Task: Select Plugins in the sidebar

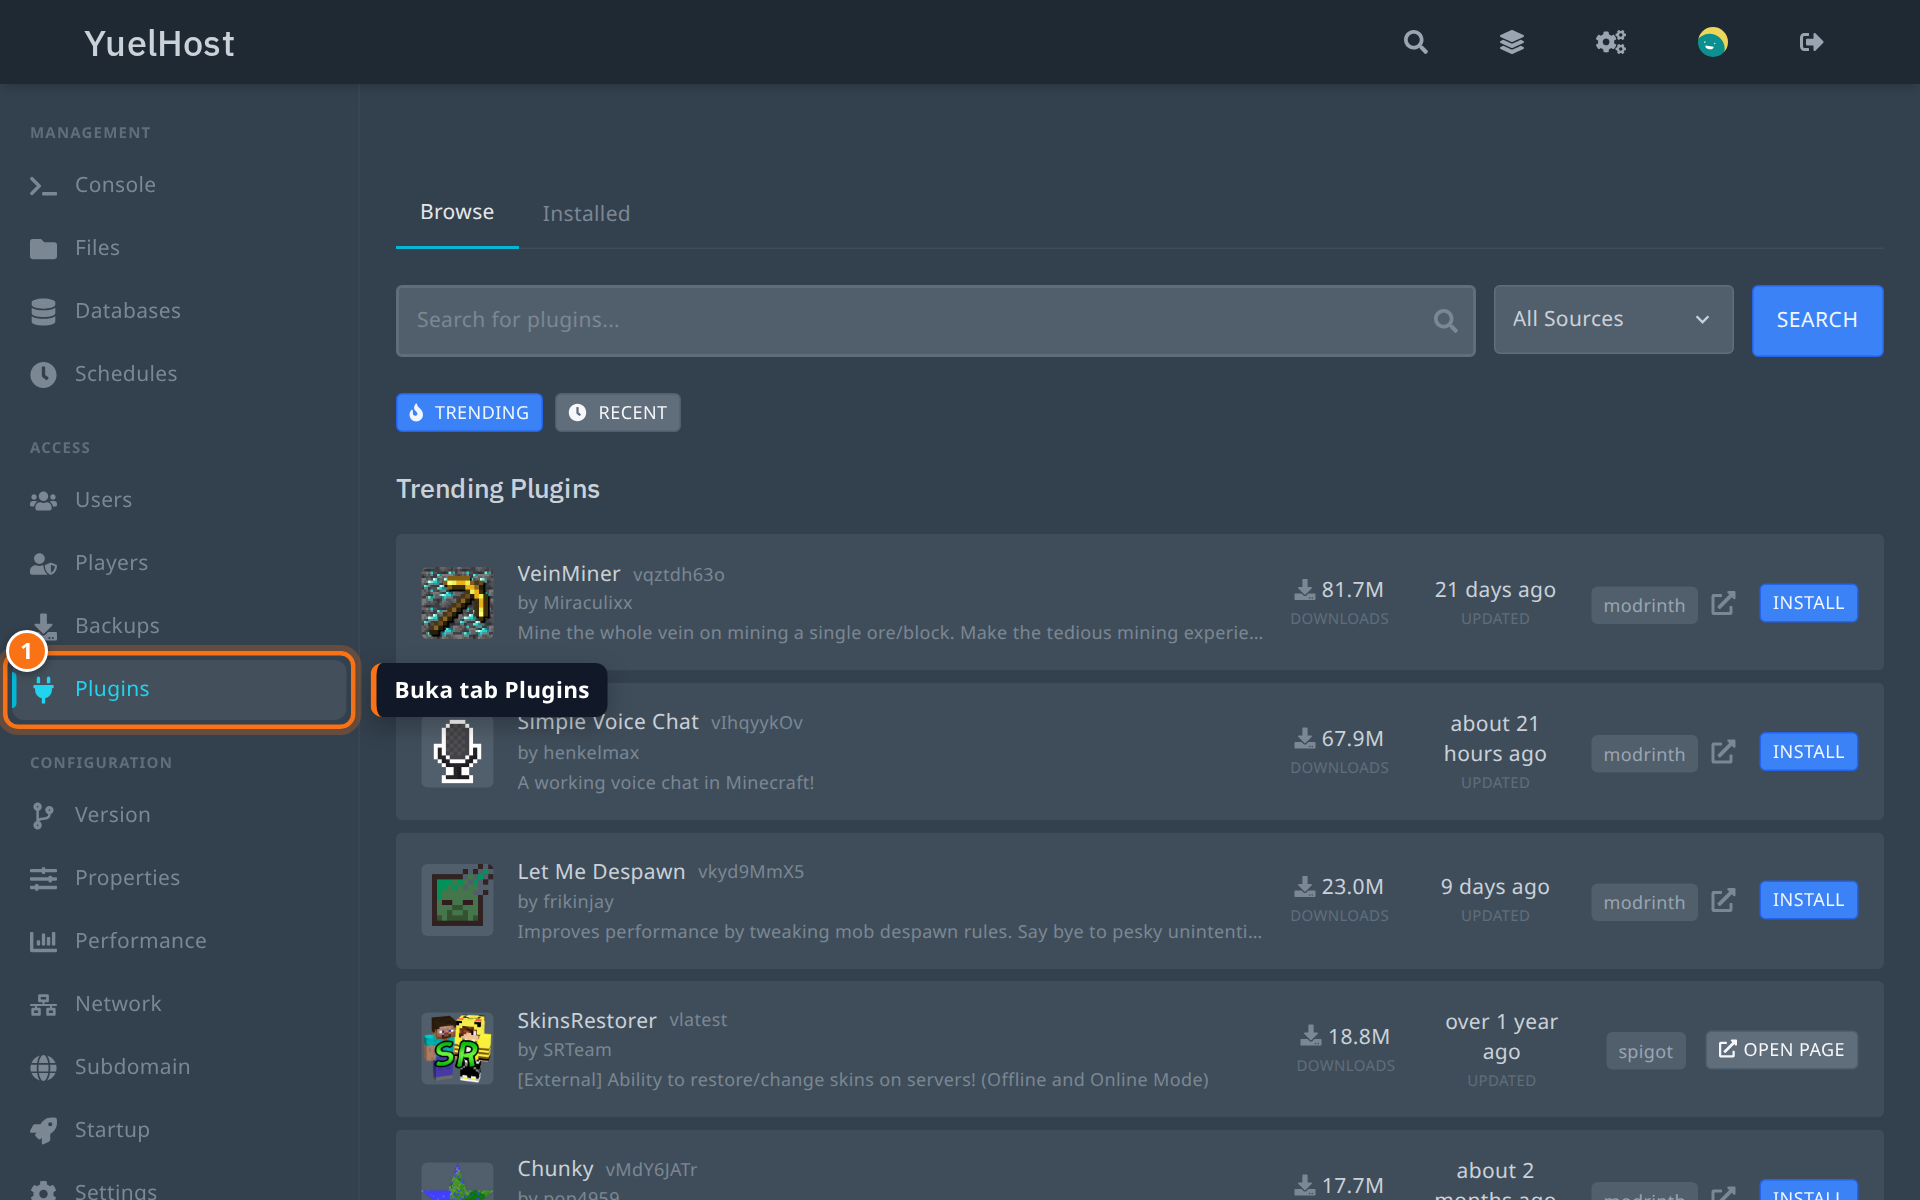Action: (x=180, y=689)
